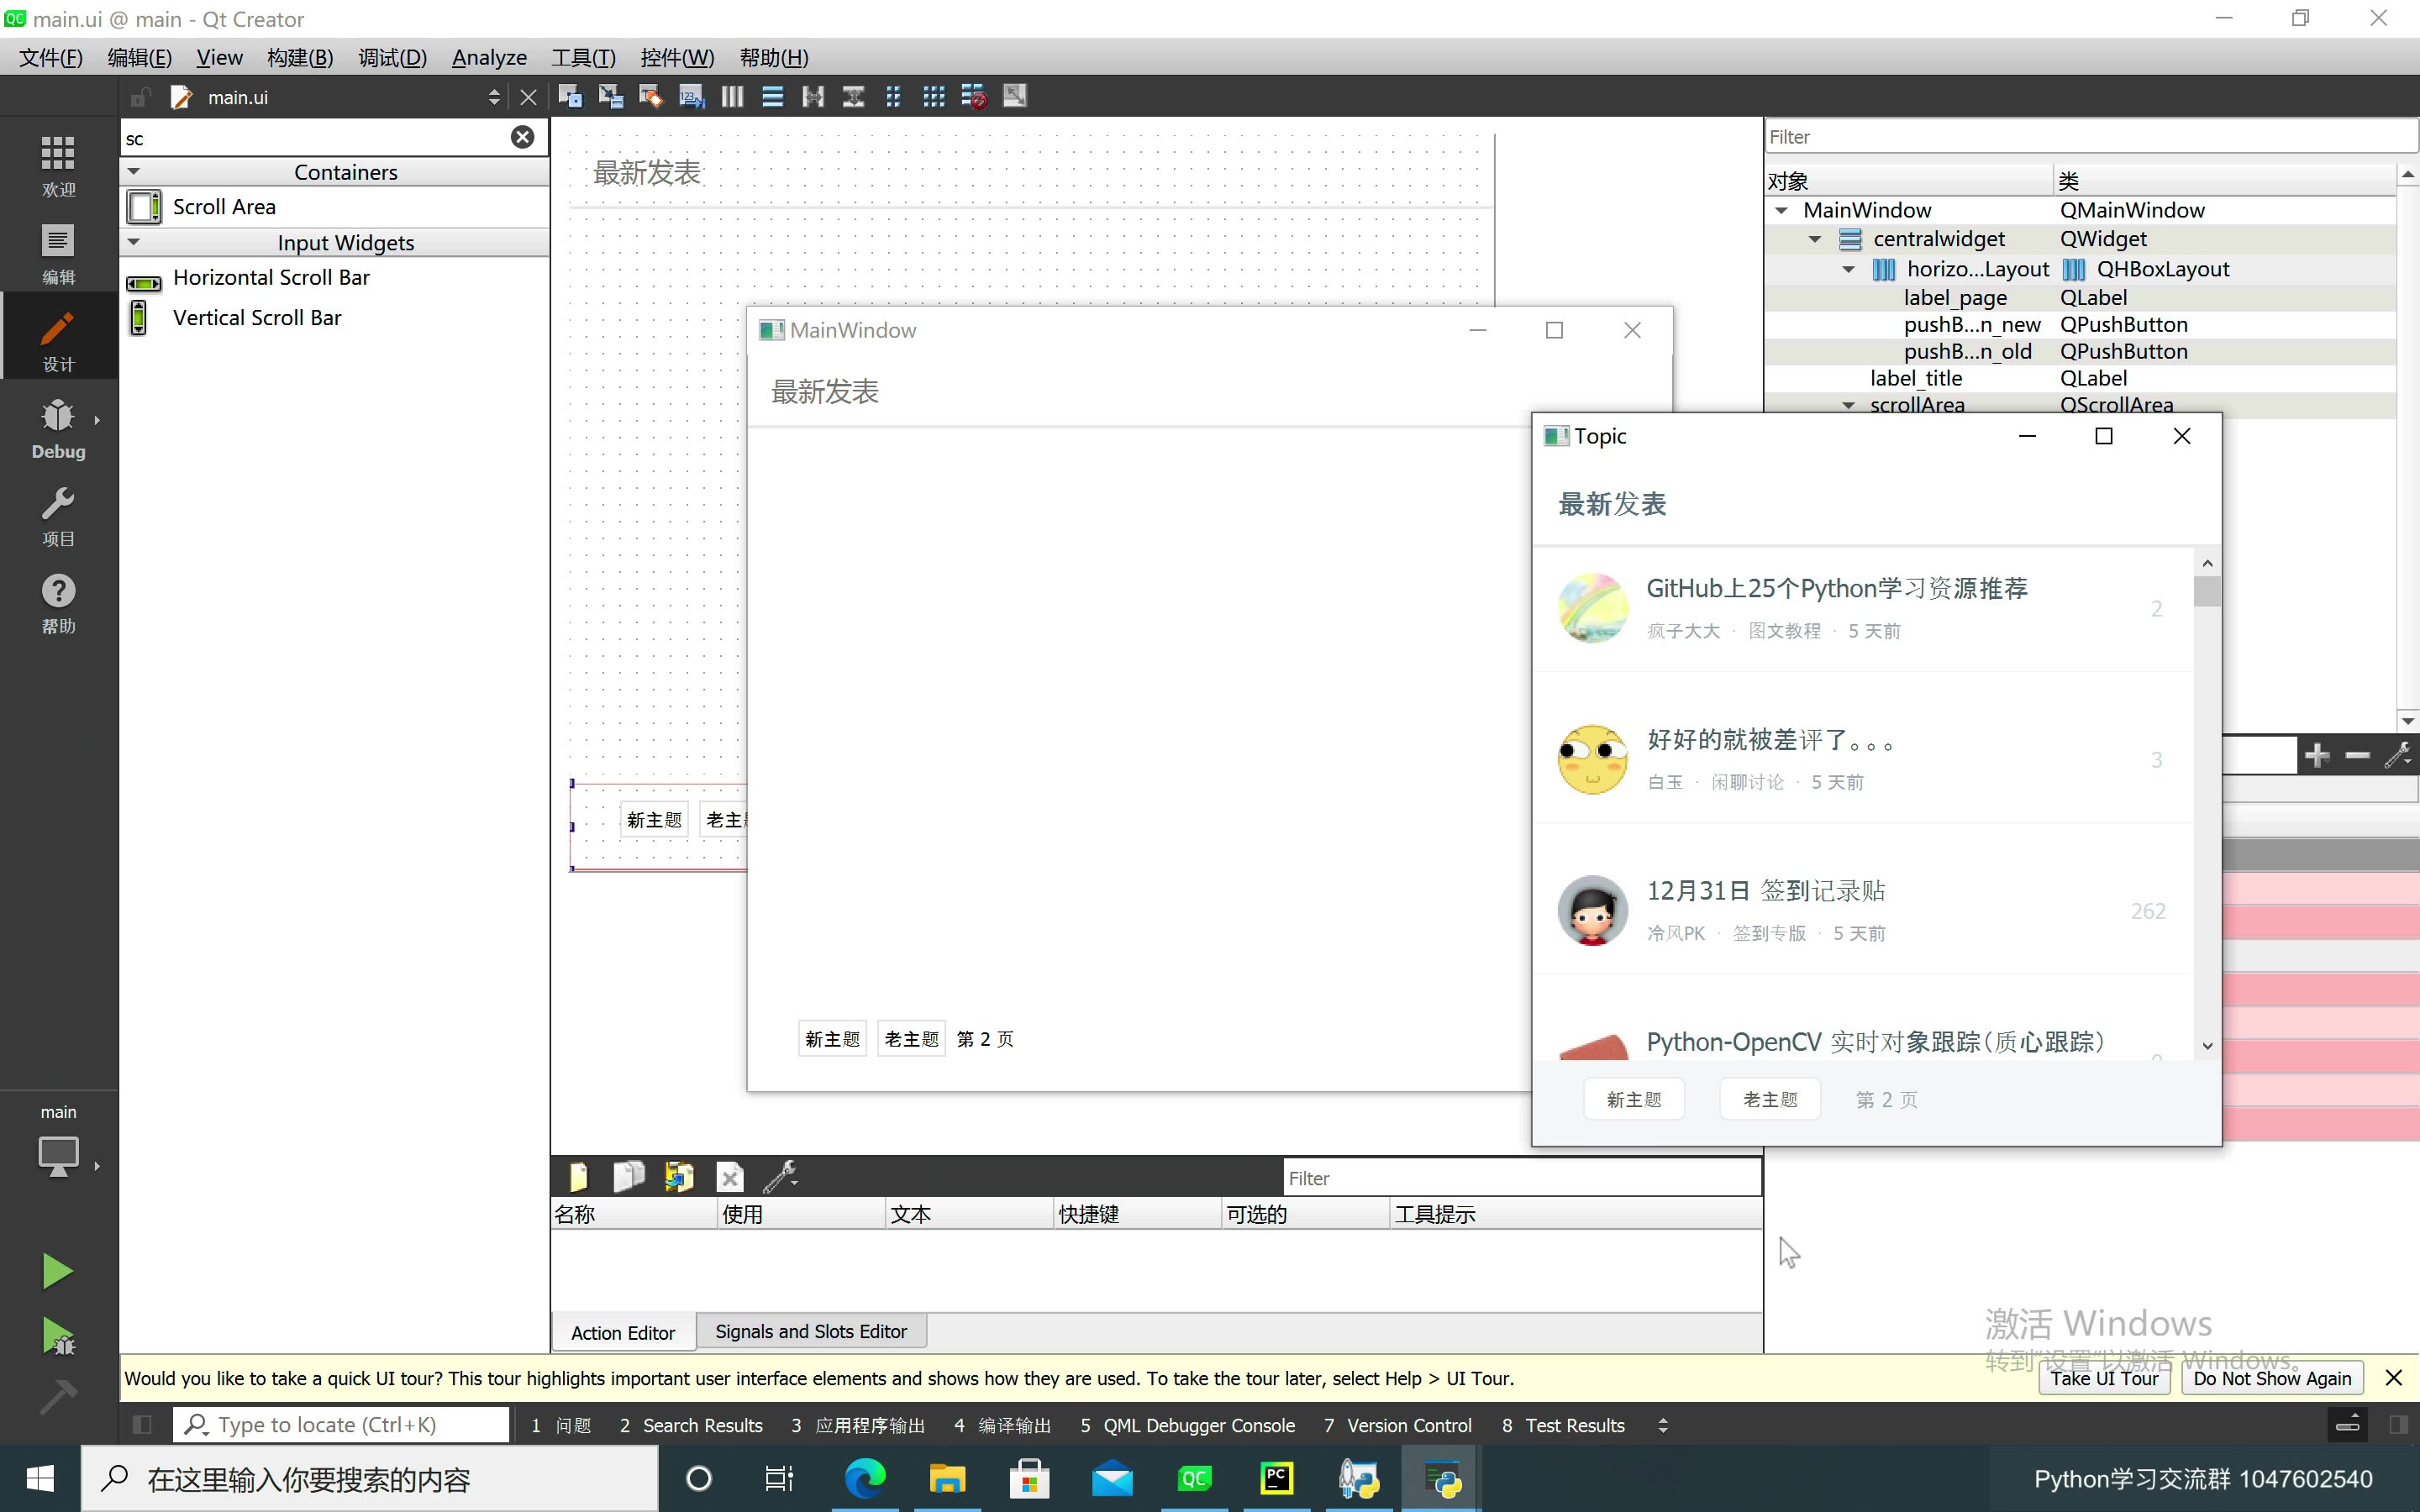Open the 项目 projects mode
Image resolution: width=2420 pixels, height=1512 pixels.
click(x=58, y=516)
